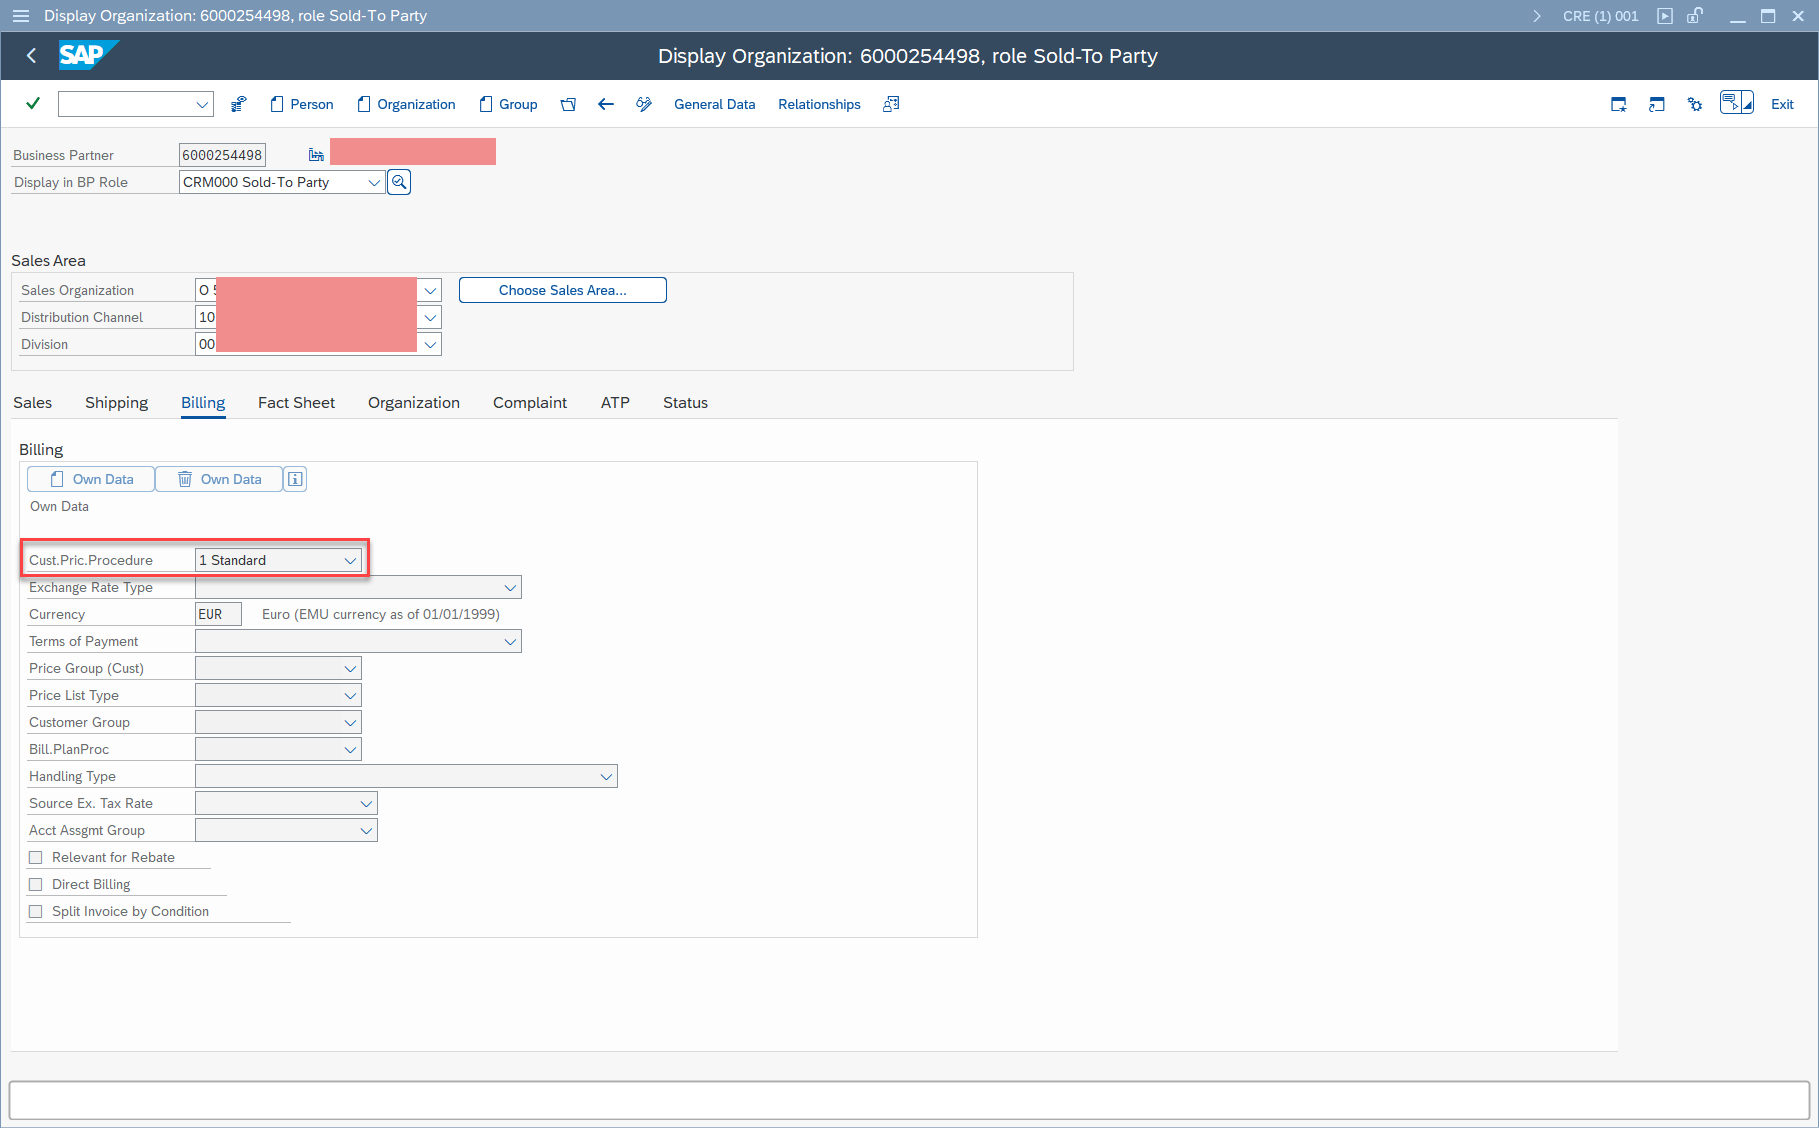1819x1128 pixels.
Task: Click the open business partner folder icon
Action: (x=568, y=104)
